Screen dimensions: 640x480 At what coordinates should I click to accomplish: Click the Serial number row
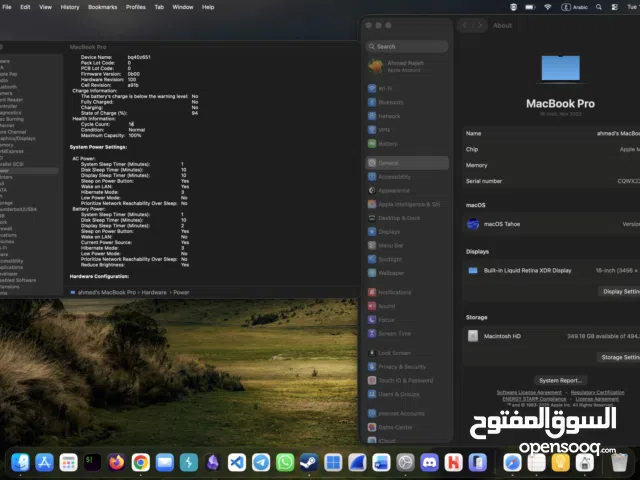click(x=551, y=181)
